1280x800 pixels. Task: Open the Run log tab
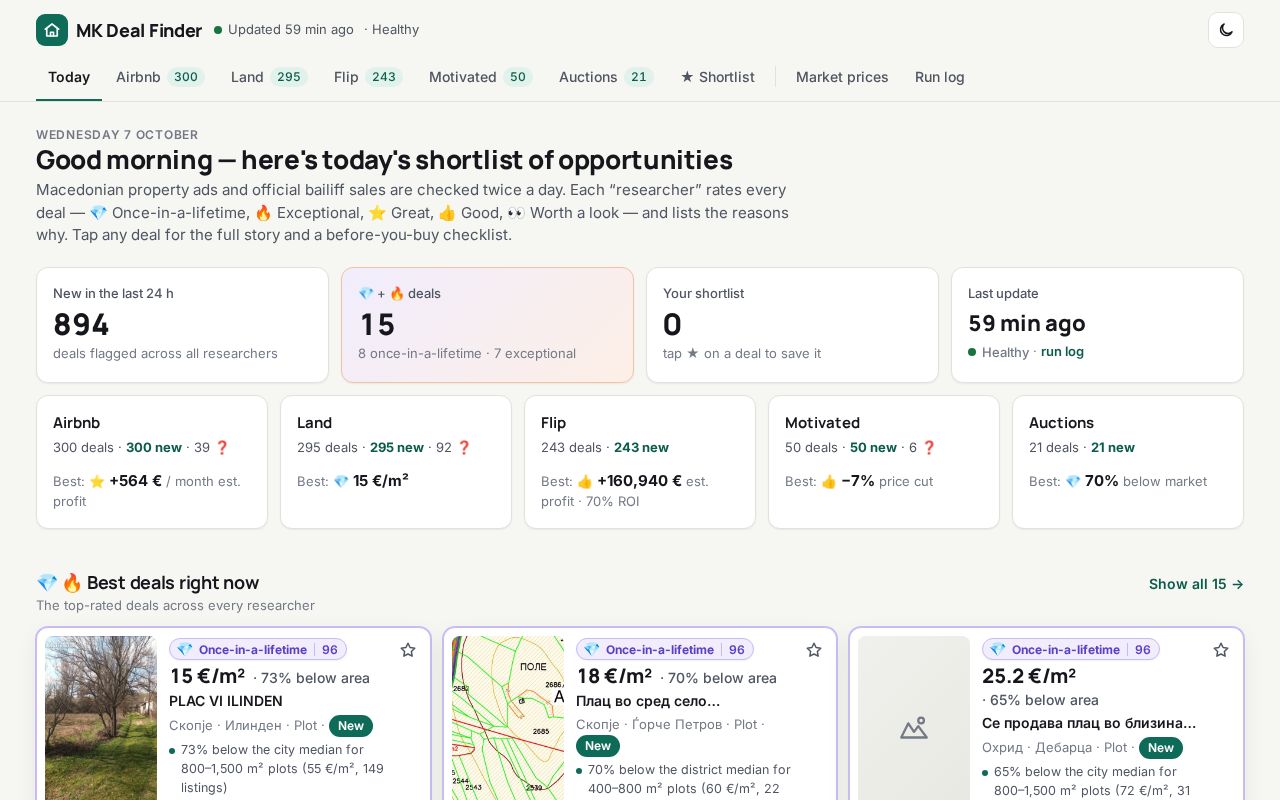(940, 77)
